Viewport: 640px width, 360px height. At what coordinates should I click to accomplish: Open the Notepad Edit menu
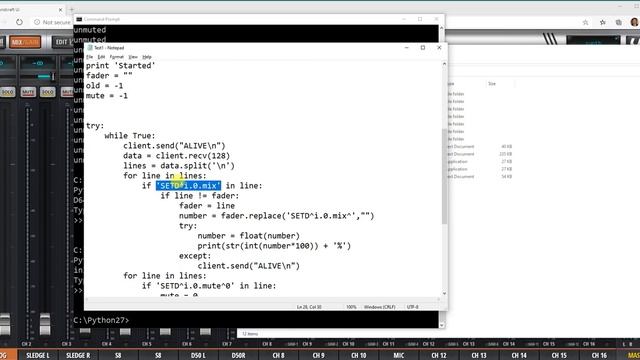[101, 57]
